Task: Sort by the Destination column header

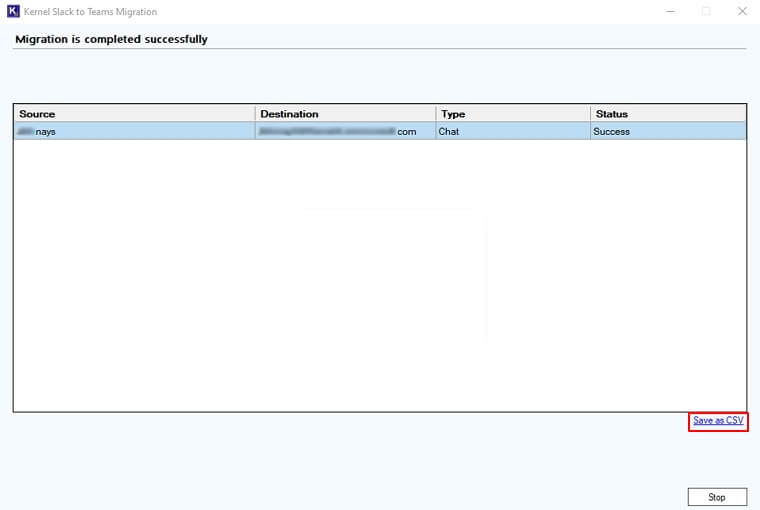Action: coord(346,114)
